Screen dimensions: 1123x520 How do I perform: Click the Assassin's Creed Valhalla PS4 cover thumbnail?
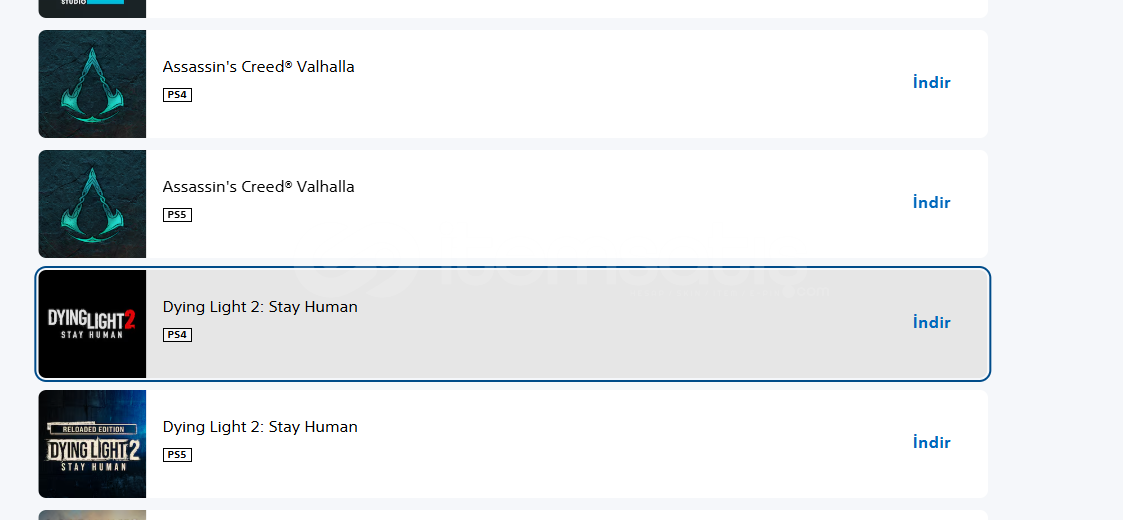click(92, 84)
